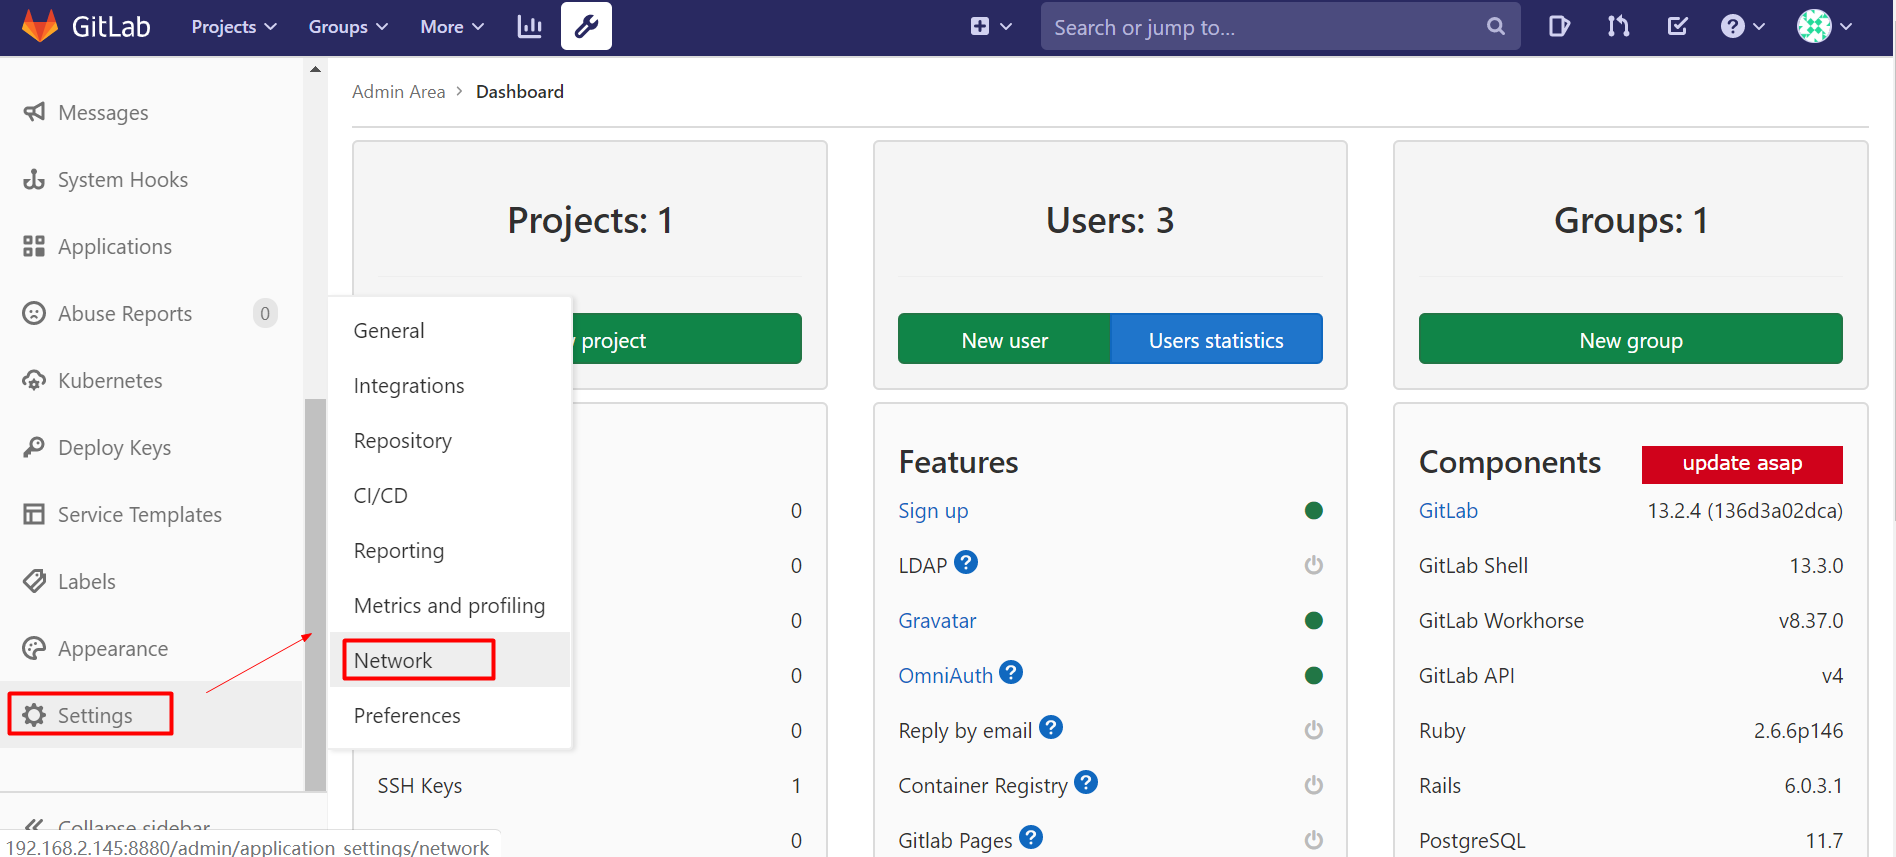Click the OmniAuth help question icon
This screenshot has width=1896, height=857.
pyautogui.click(x=1011, y=672)
